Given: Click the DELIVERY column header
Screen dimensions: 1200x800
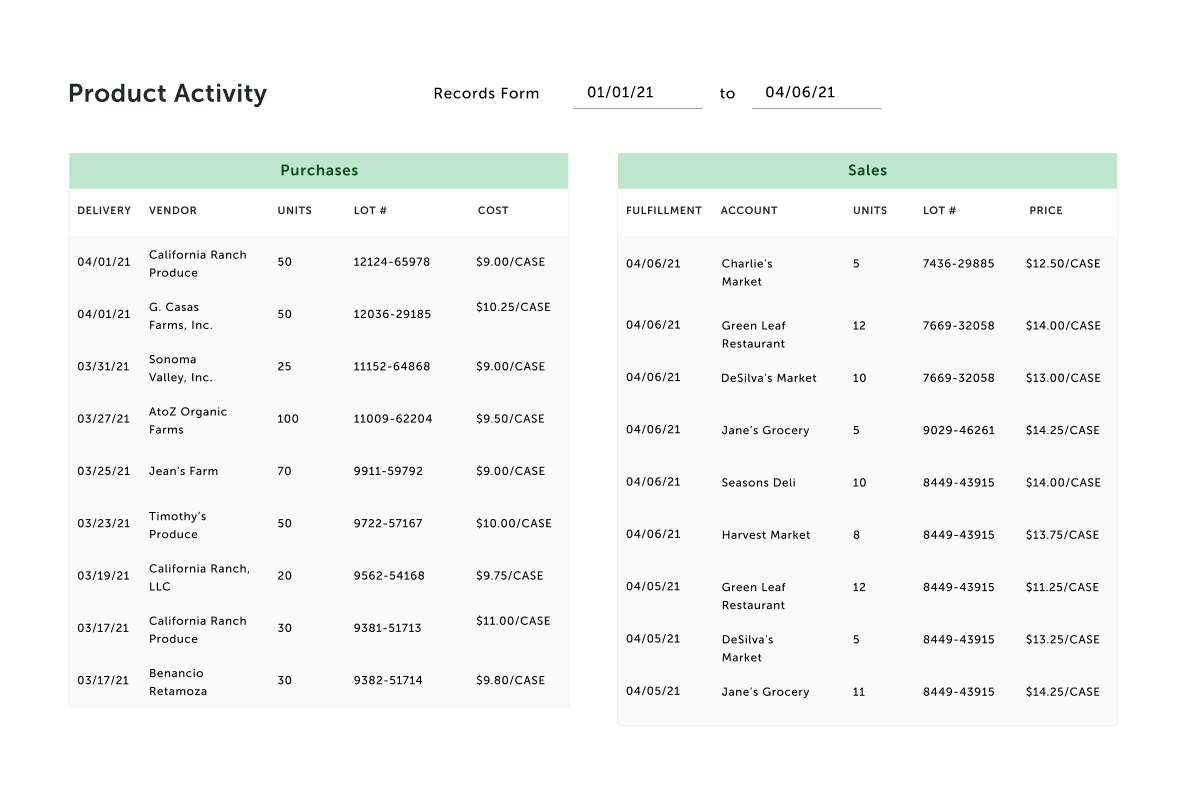Looking at the screenshot, I should [x=104, y=210].
